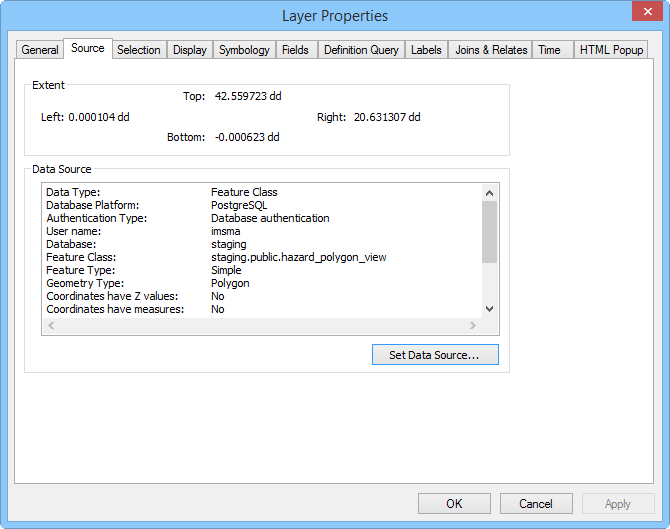Switch to HTML Popup tab

[x=610, y=50]
